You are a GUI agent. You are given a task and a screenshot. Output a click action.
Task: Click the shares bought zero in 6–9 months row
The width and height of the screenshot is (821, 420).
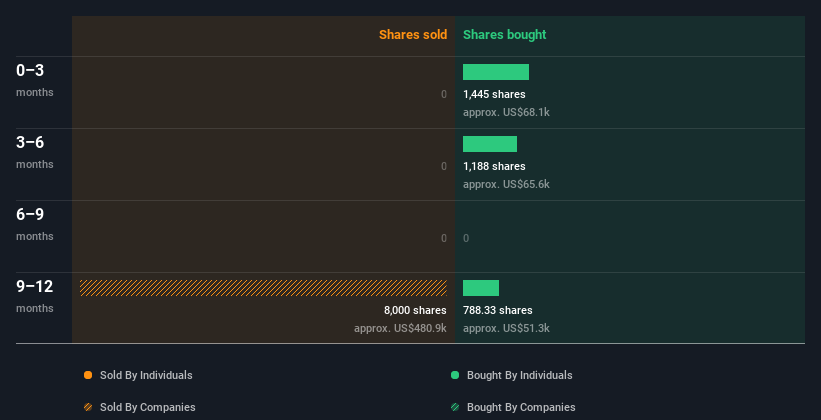(x=466, y=238)
